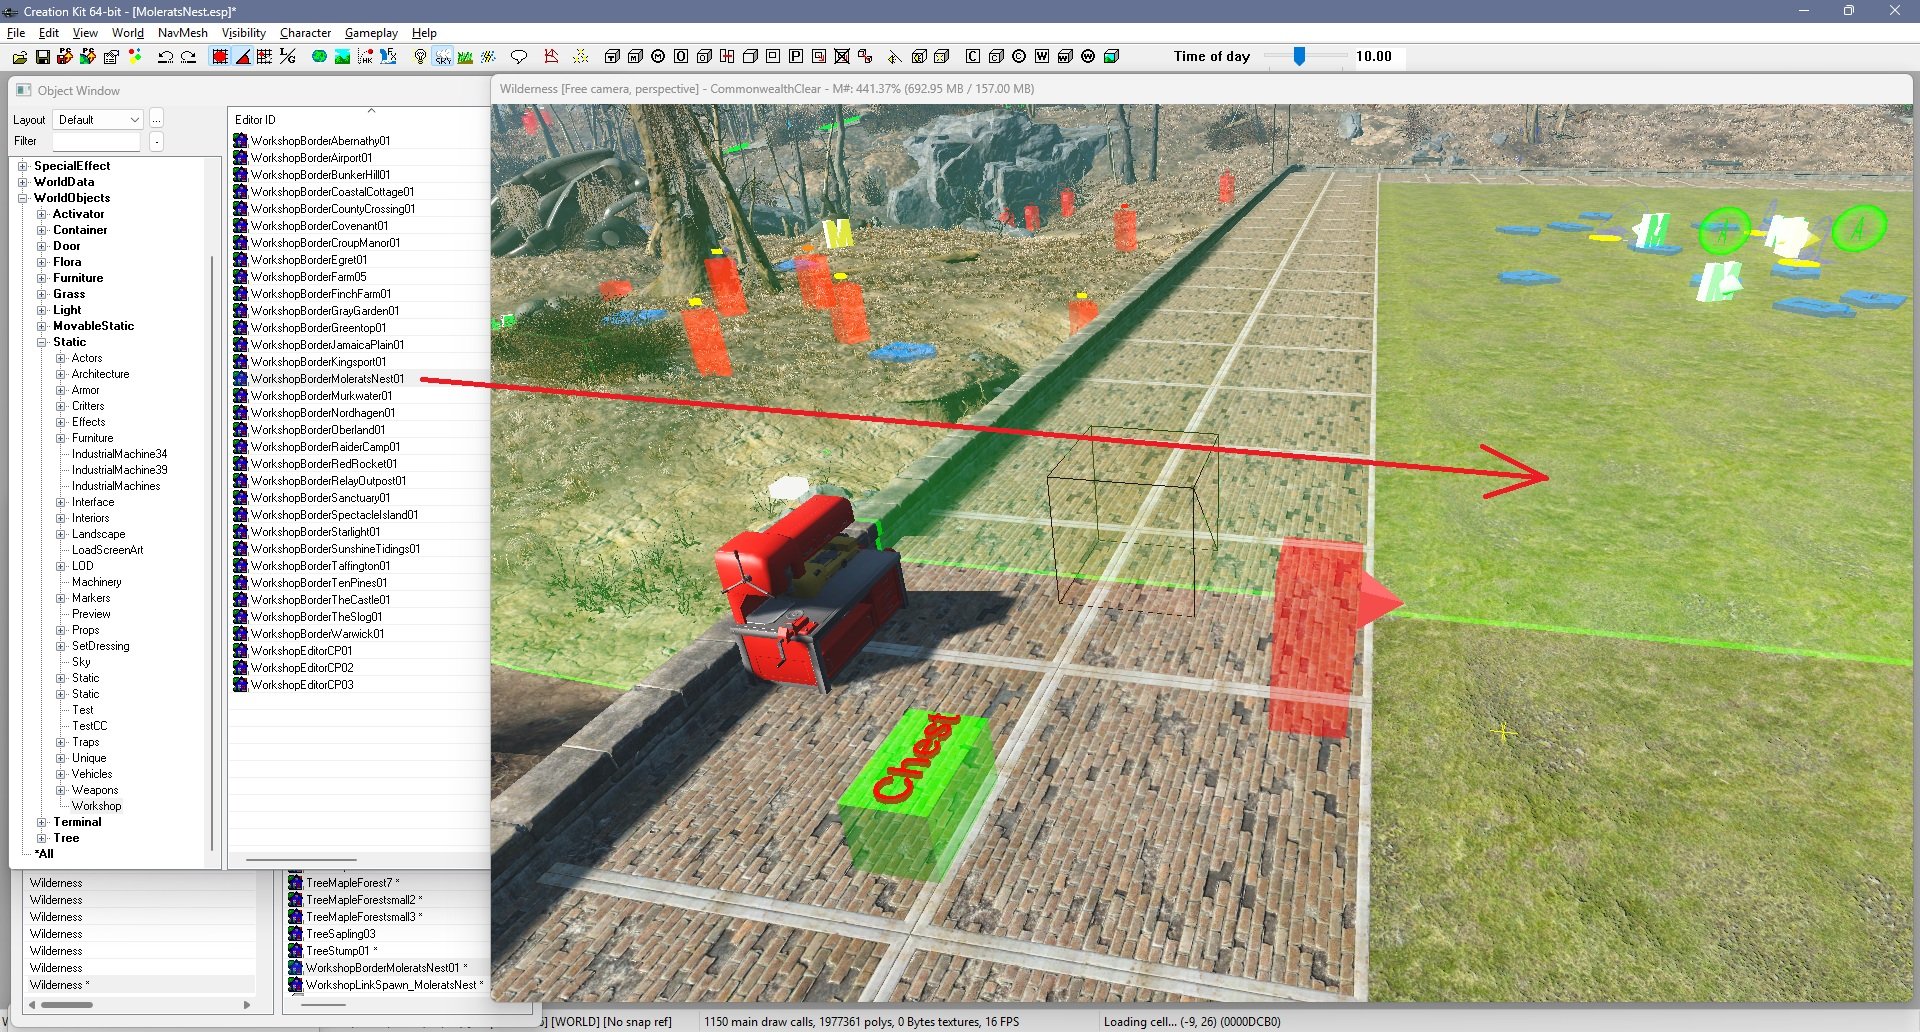Click the three colored dots toolbar icon
This screenshot has width=1920, height=1032.
[x=135, y=57]
